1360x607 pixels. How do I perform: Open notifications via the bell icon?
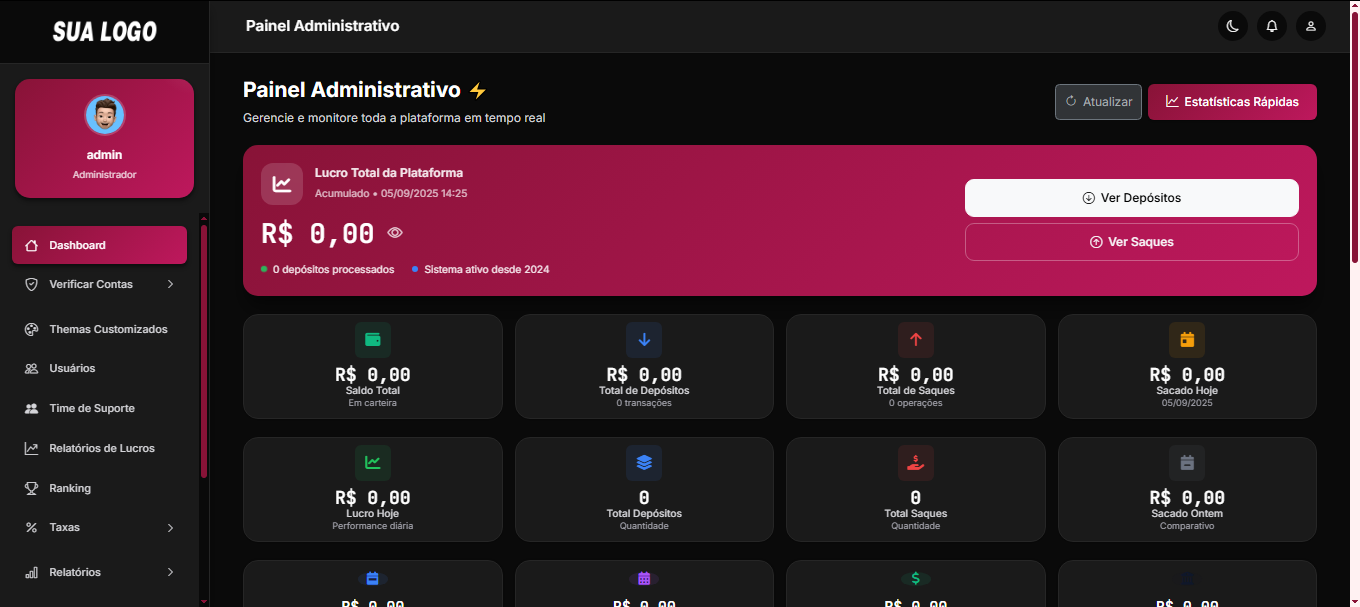1271,26
